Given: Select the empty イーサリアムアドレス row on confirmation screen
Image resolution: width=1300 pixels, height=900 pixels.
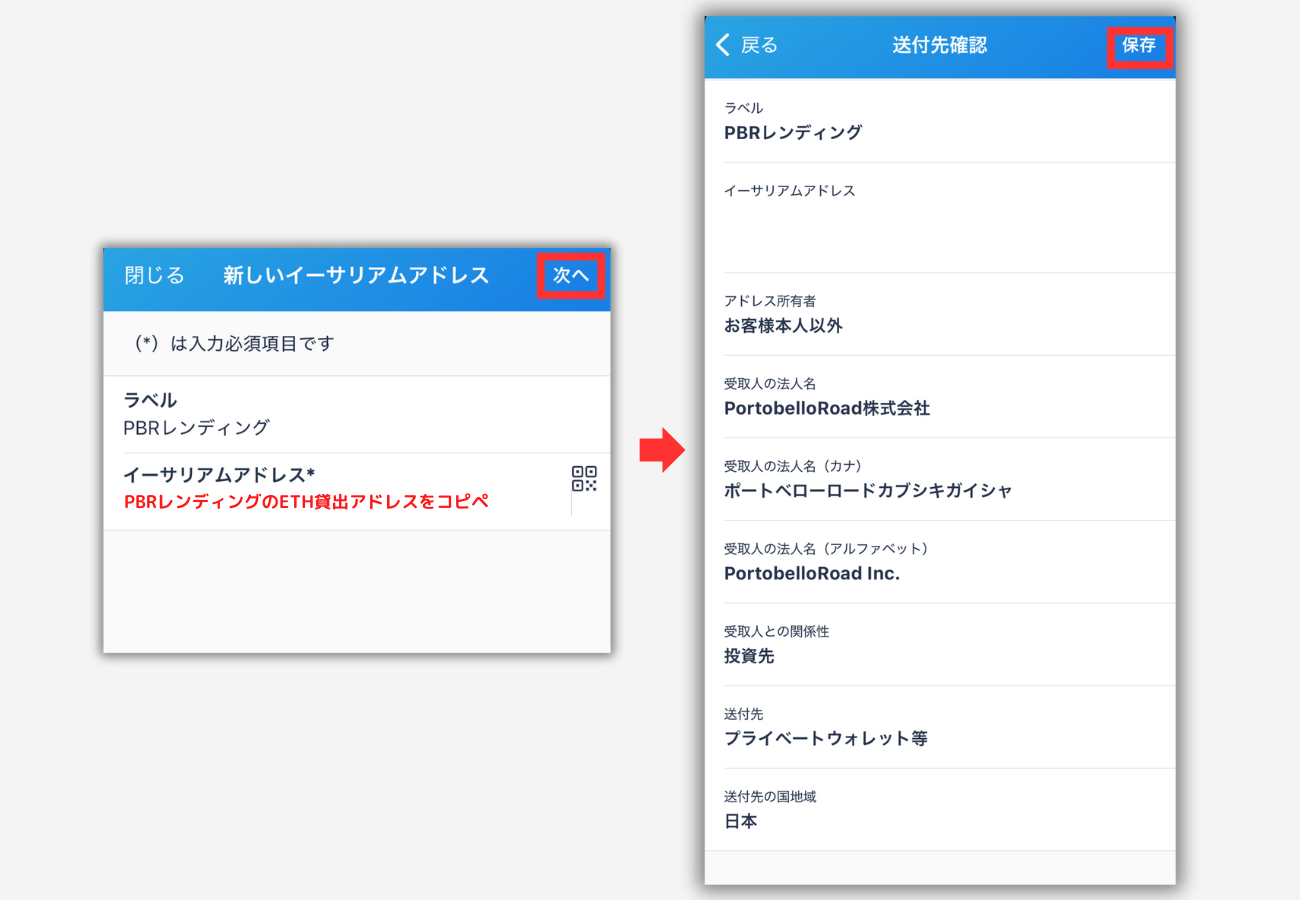Looking at the screenshot, I should pyautogui.click(x=940, y=217).
